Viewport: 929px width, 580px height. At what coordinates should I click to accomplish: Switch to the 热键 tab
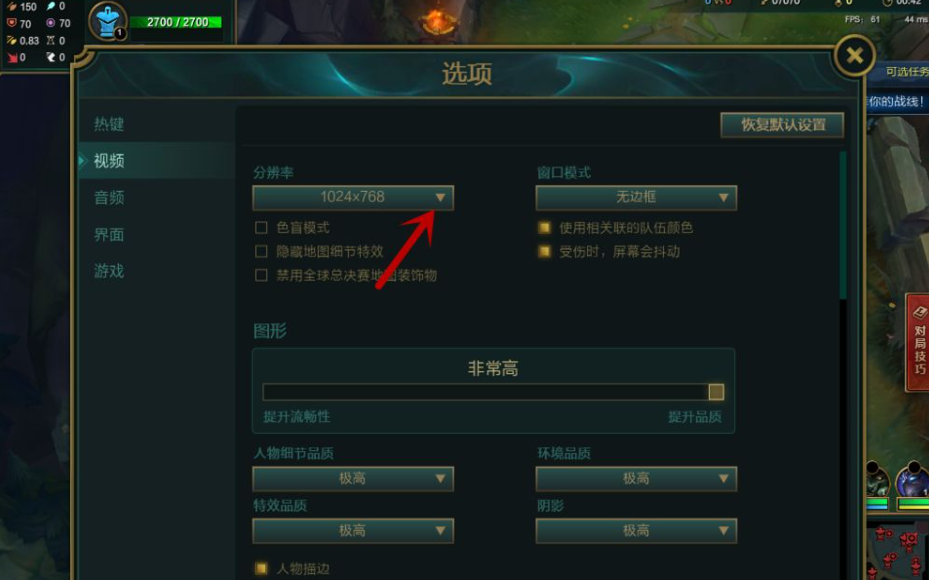109,124
